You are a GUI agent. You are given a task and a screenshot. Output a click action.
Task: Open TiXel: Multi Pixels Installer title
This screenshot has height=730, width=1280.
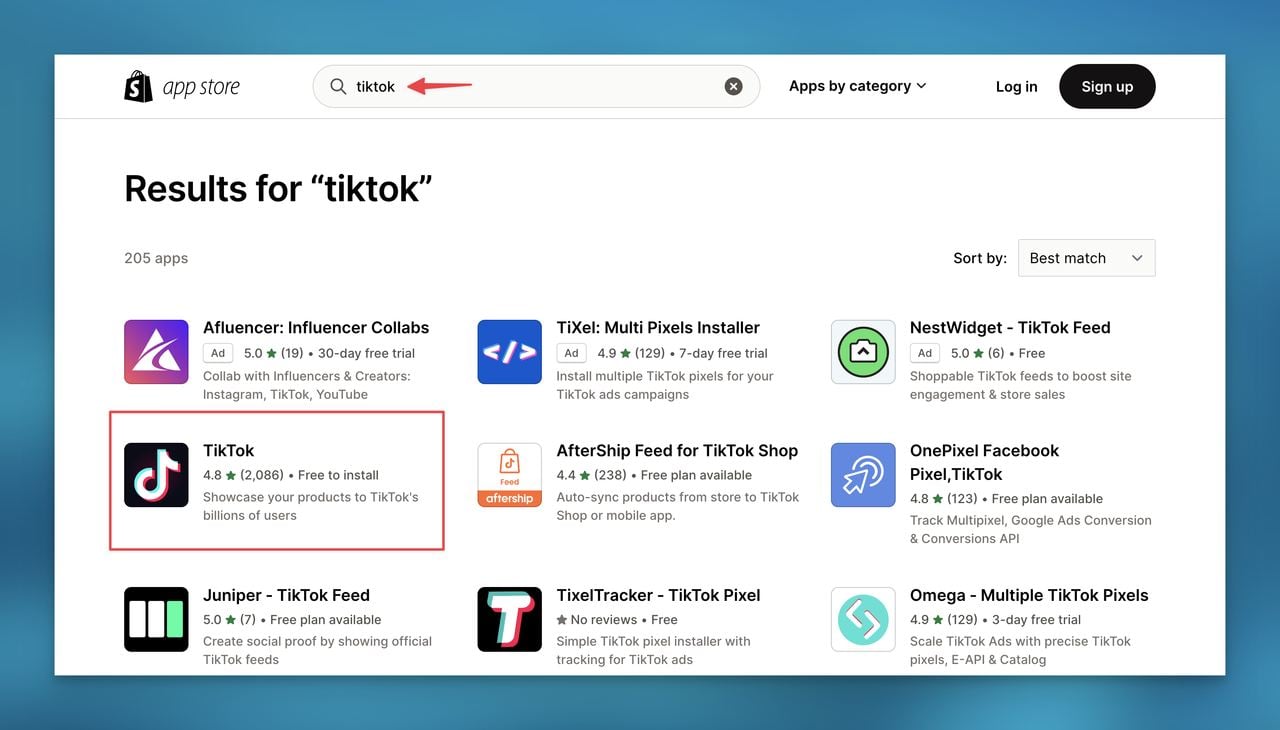658,327
